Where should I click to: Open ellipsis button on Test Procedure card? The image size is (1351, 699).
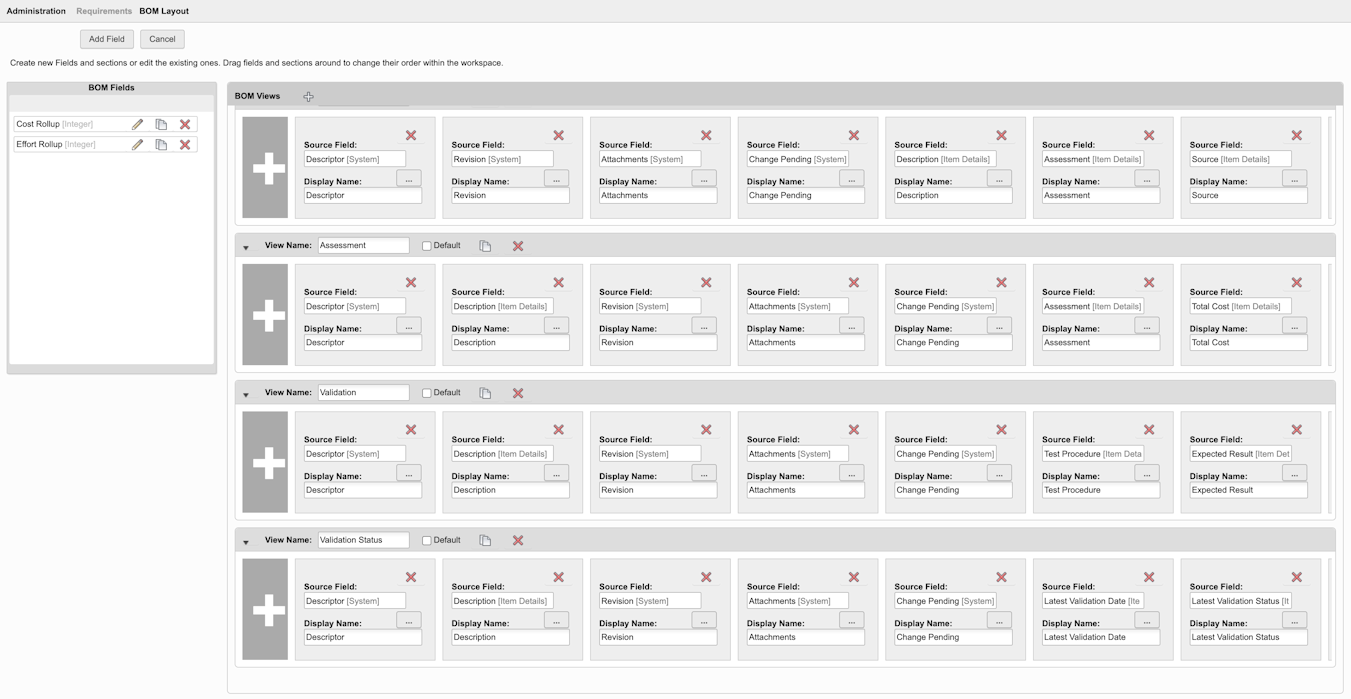click(1147, 473)
